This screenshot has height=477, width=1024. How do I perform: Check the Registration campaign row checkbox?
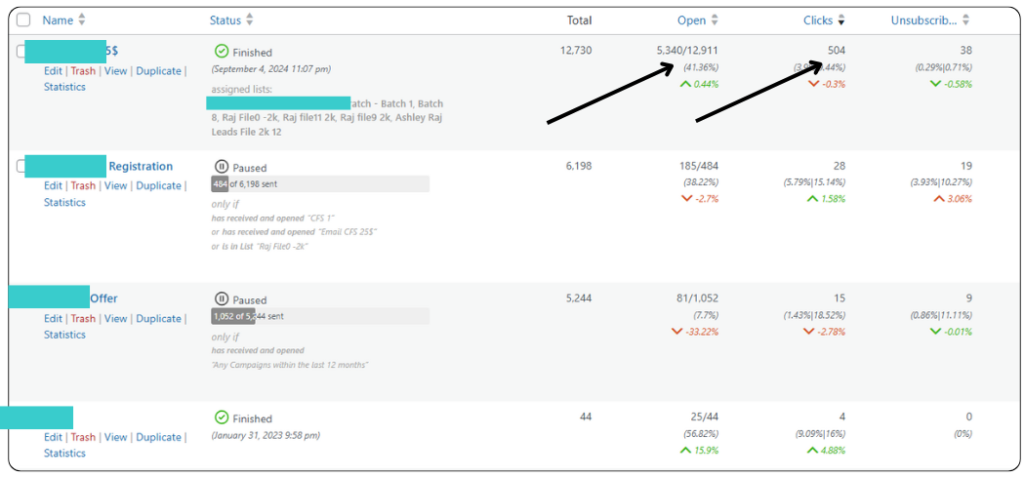click(x=21, y=167)
